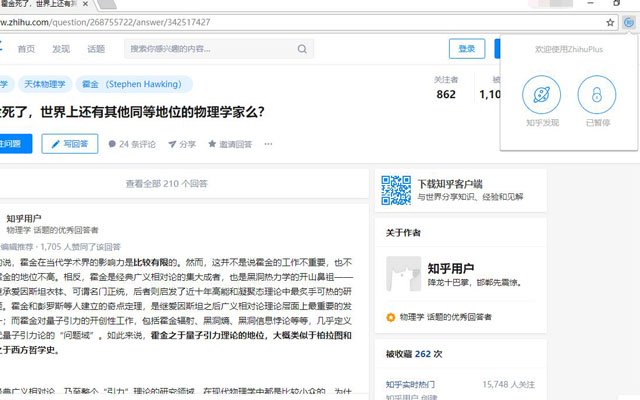Click the 分享 share button

182,144
